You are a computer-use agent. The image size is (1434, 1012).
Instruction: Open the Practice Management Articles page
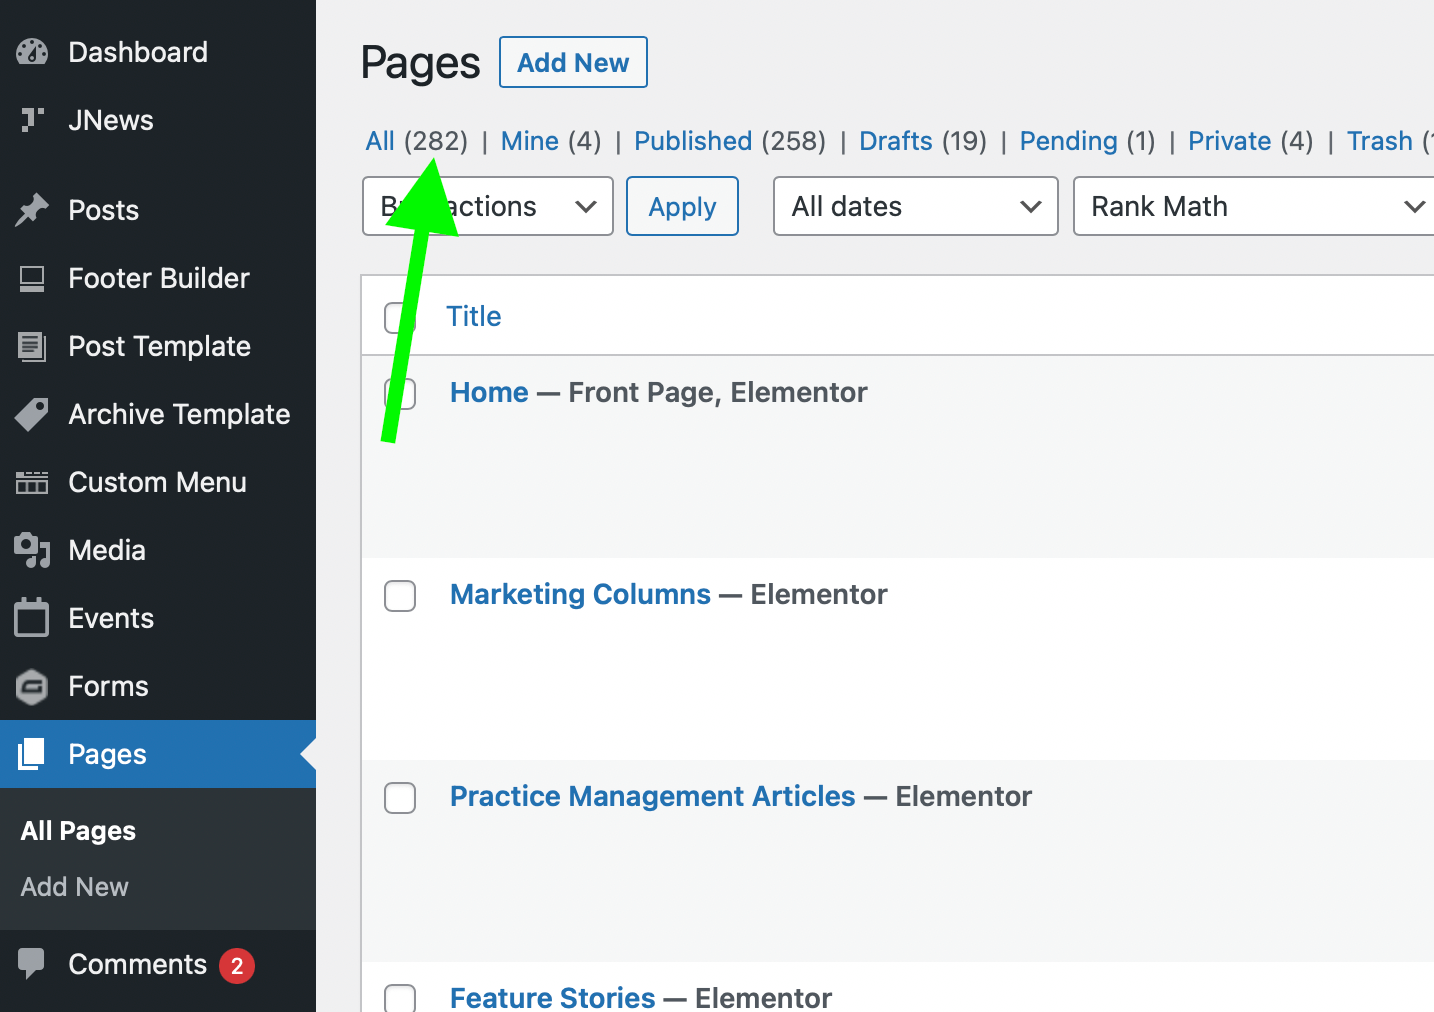pos(652,796)
